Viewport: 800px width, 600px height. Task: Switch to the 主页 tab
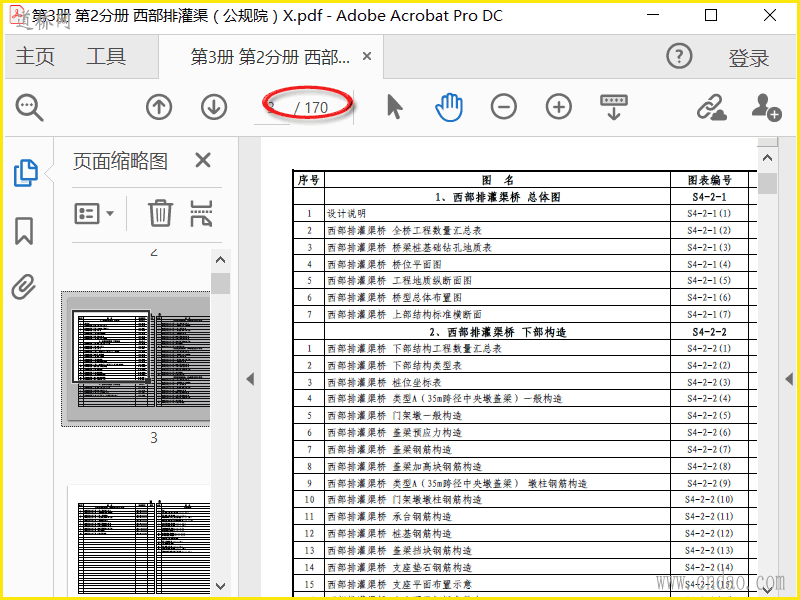point(35,56)
